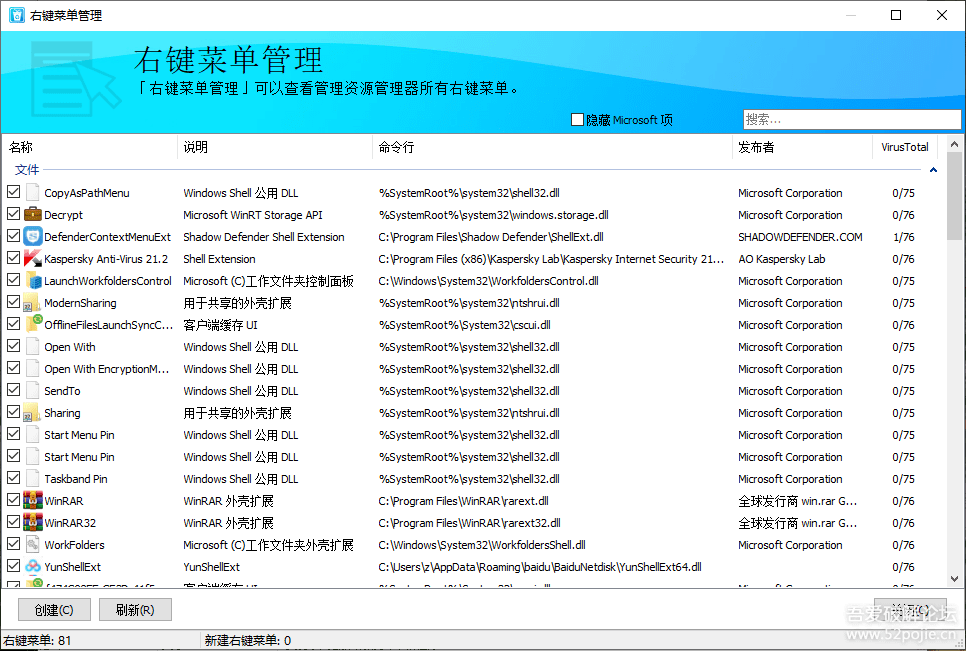
Task: Click 右键菜单: 81 status bar entry
Action: (37, 641)
